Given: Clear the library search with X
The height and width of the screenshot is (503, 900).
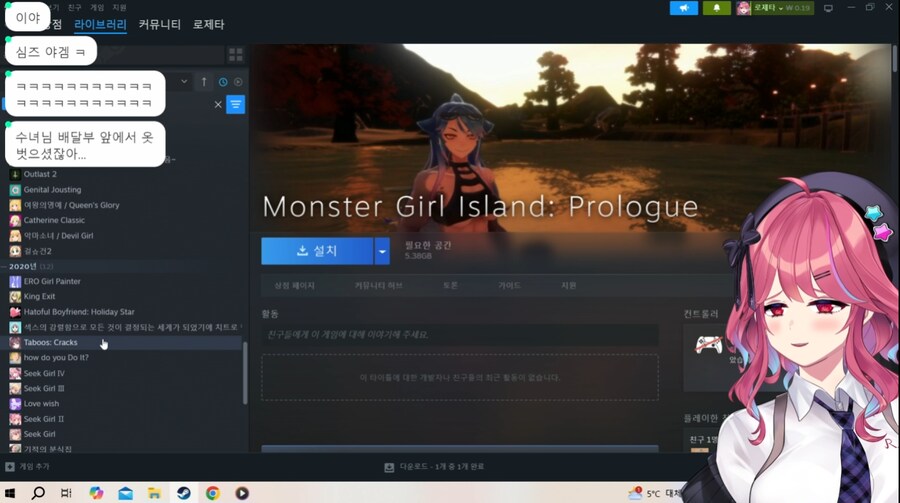Looking at the screenshot, I should pyautogui.click(x=218, y=105).
